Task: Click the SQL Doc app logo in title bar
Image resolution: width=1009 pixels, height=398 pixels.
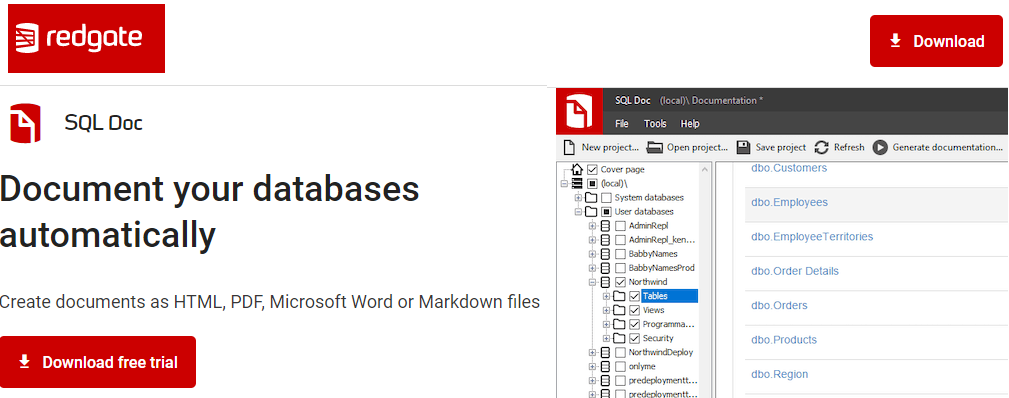Action: click(x=580, y=111)
